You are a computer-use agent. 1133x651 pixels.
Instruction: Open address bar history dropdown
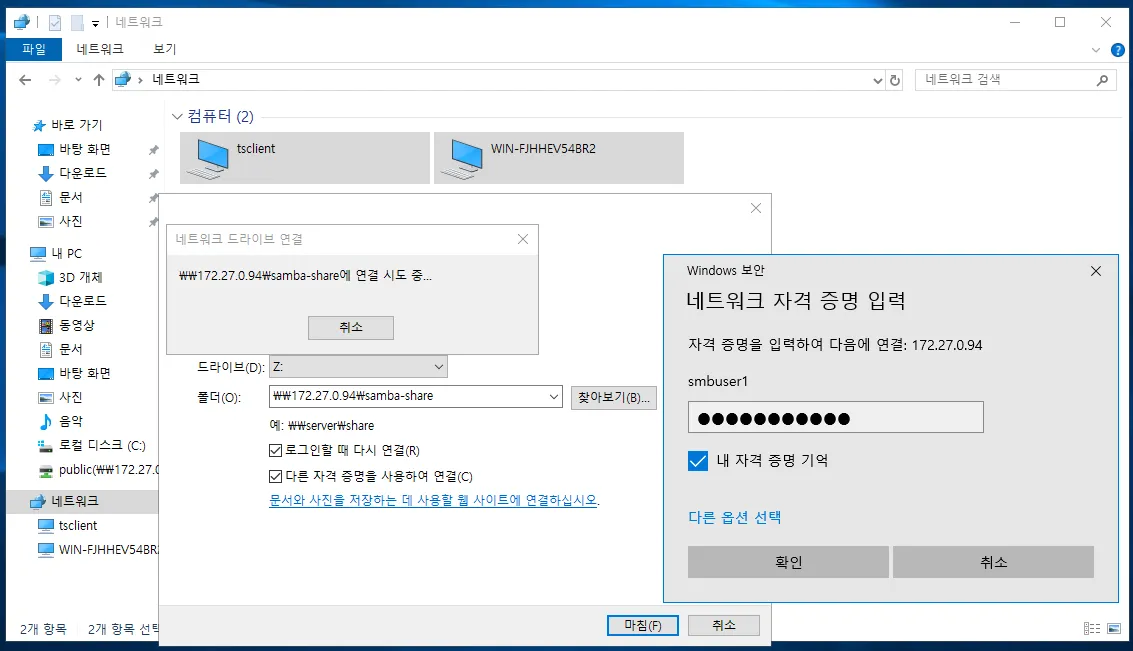(877, 80)
